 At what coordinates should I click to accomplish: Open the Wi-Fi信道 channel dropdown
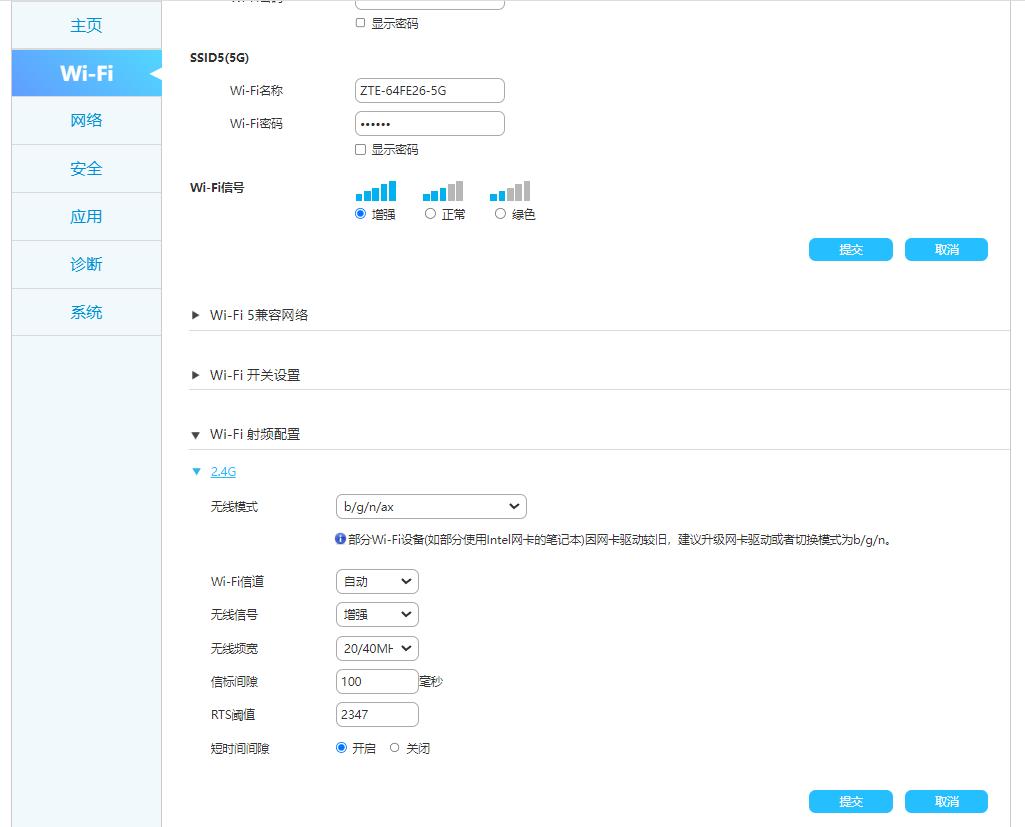(377, 581)
